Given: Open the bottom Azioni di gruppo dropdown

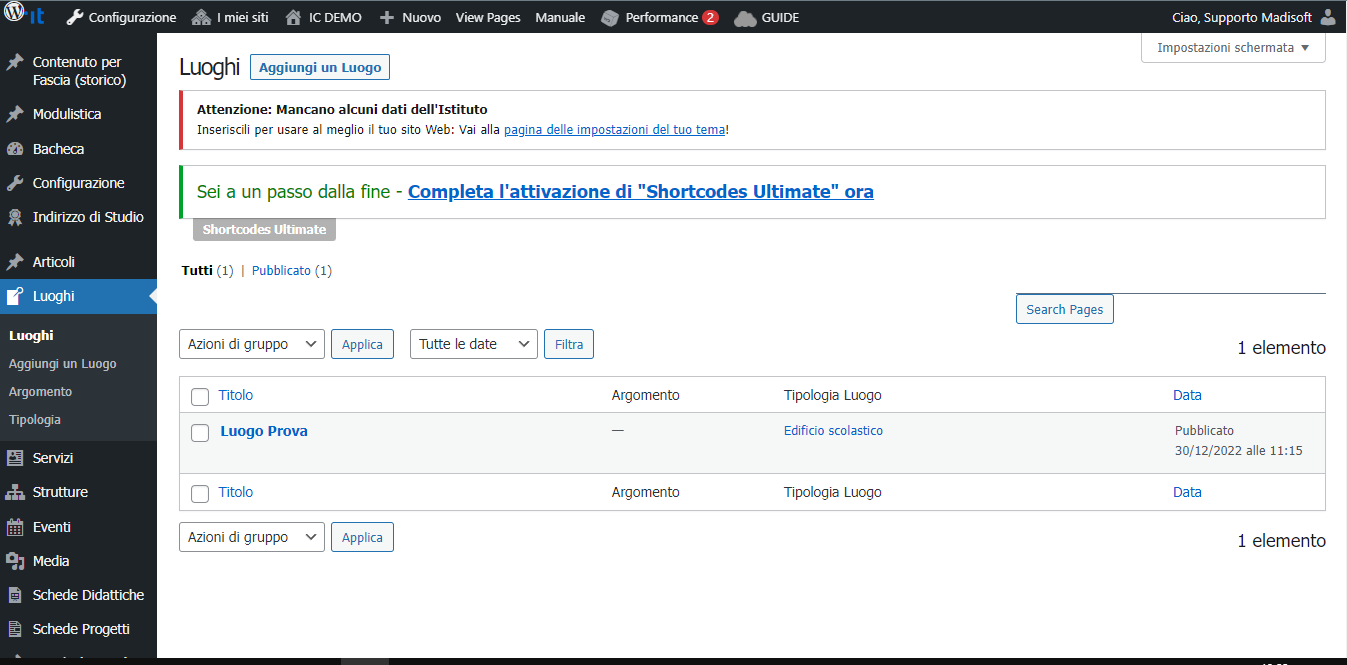Looking at the screenshot, I should pos(252,537).
